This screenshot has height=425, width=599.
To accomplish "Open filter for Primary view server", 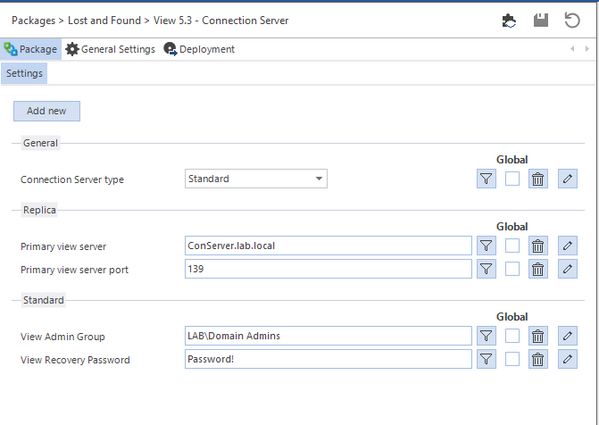I will point(486,246).
